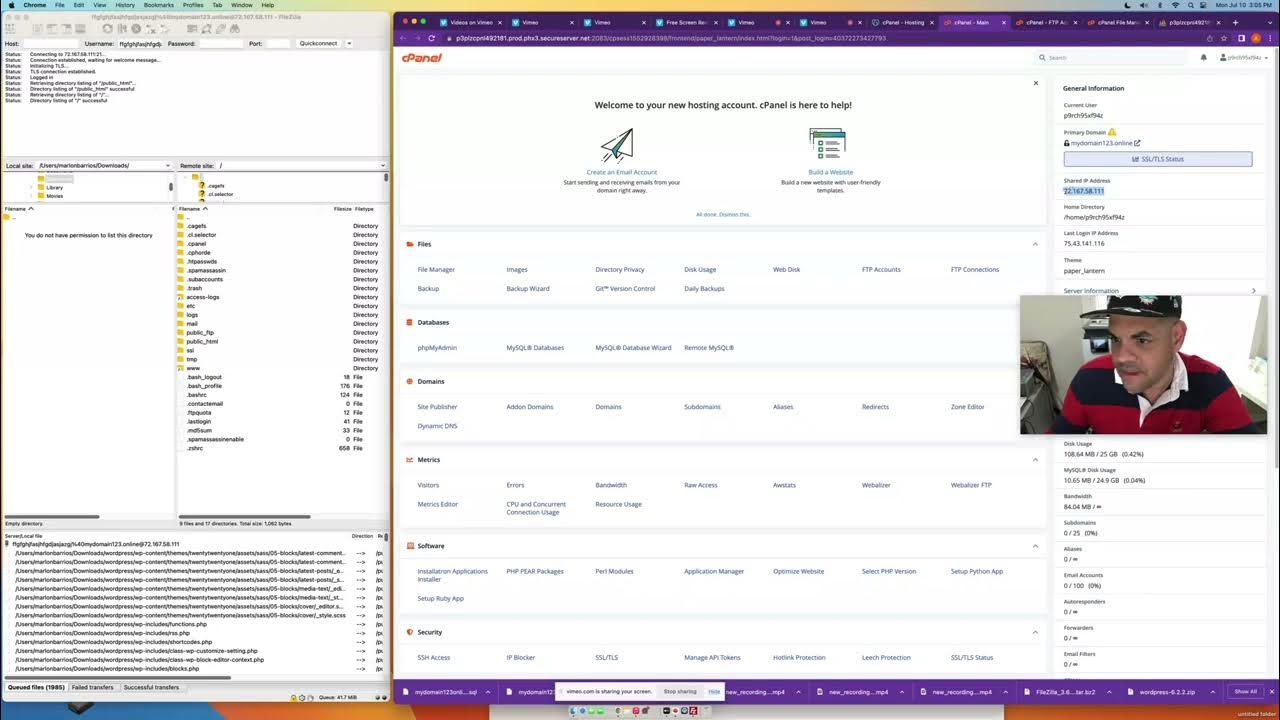This screenshot has height=720, width=1280.
Task: Open the Bookmarks menu in menu bar
Action: tap(158, 5)
